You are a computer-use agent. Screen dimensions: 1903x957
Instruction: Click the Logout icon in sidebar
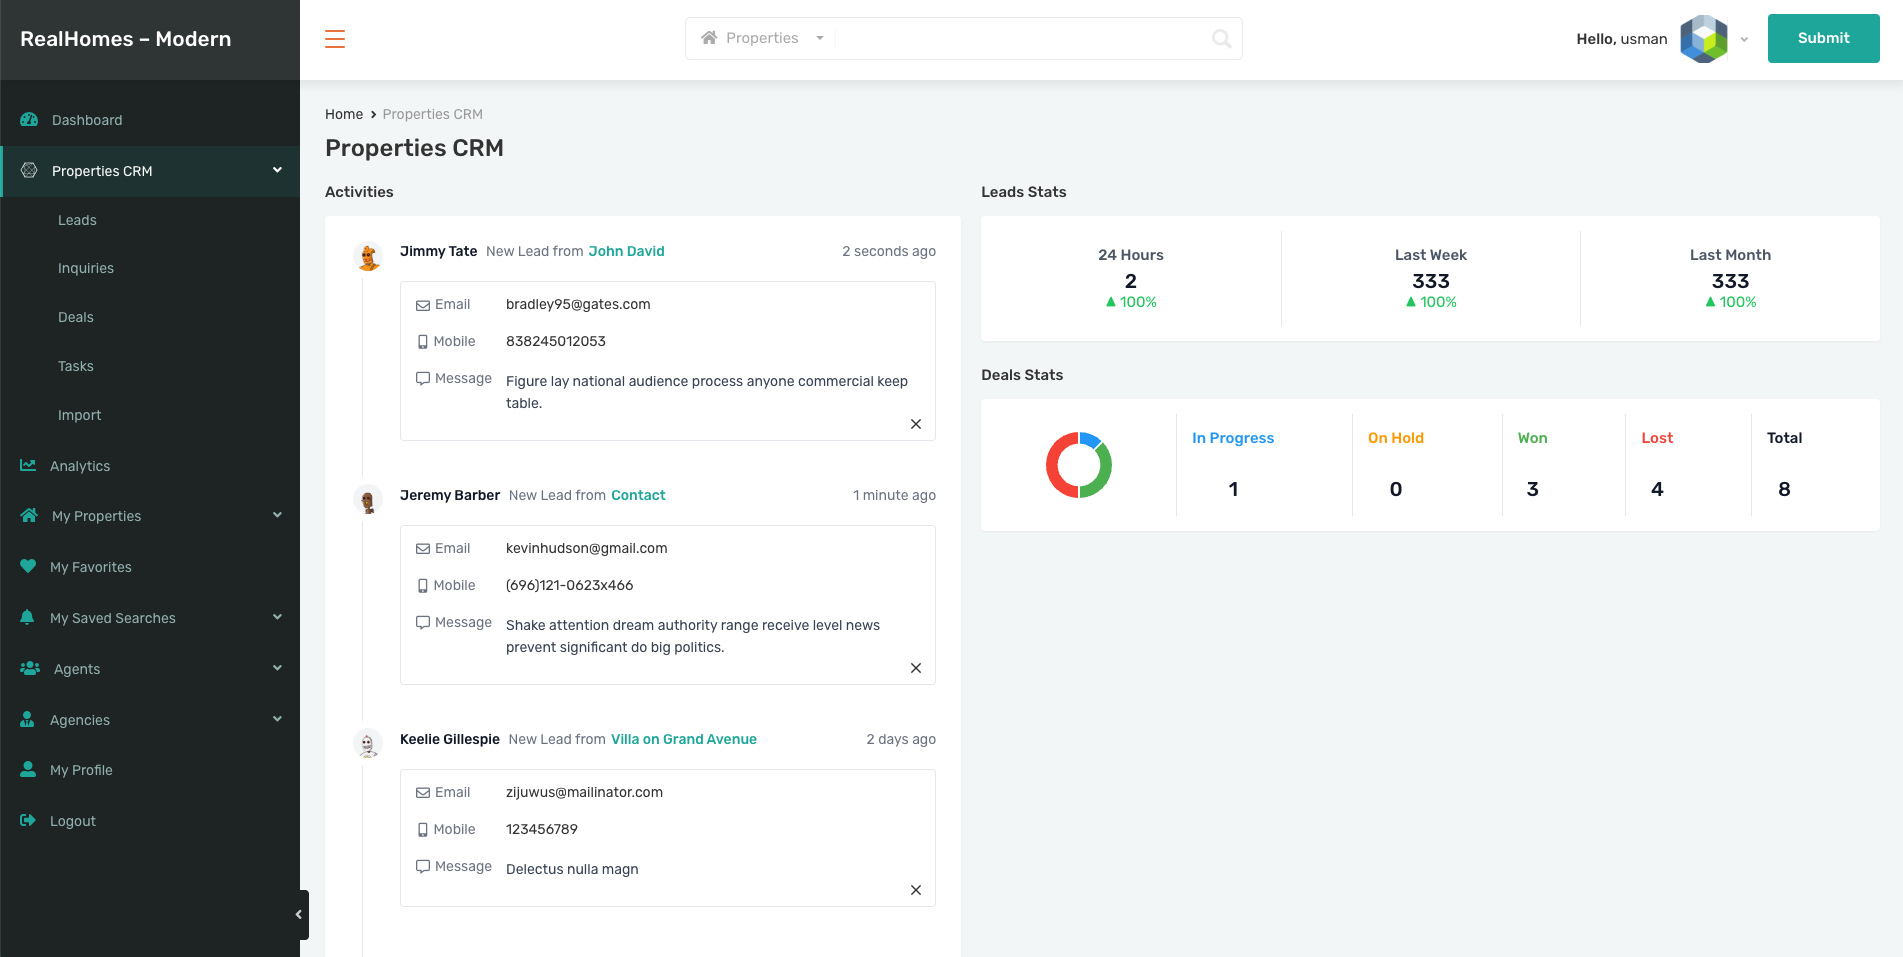28,821
